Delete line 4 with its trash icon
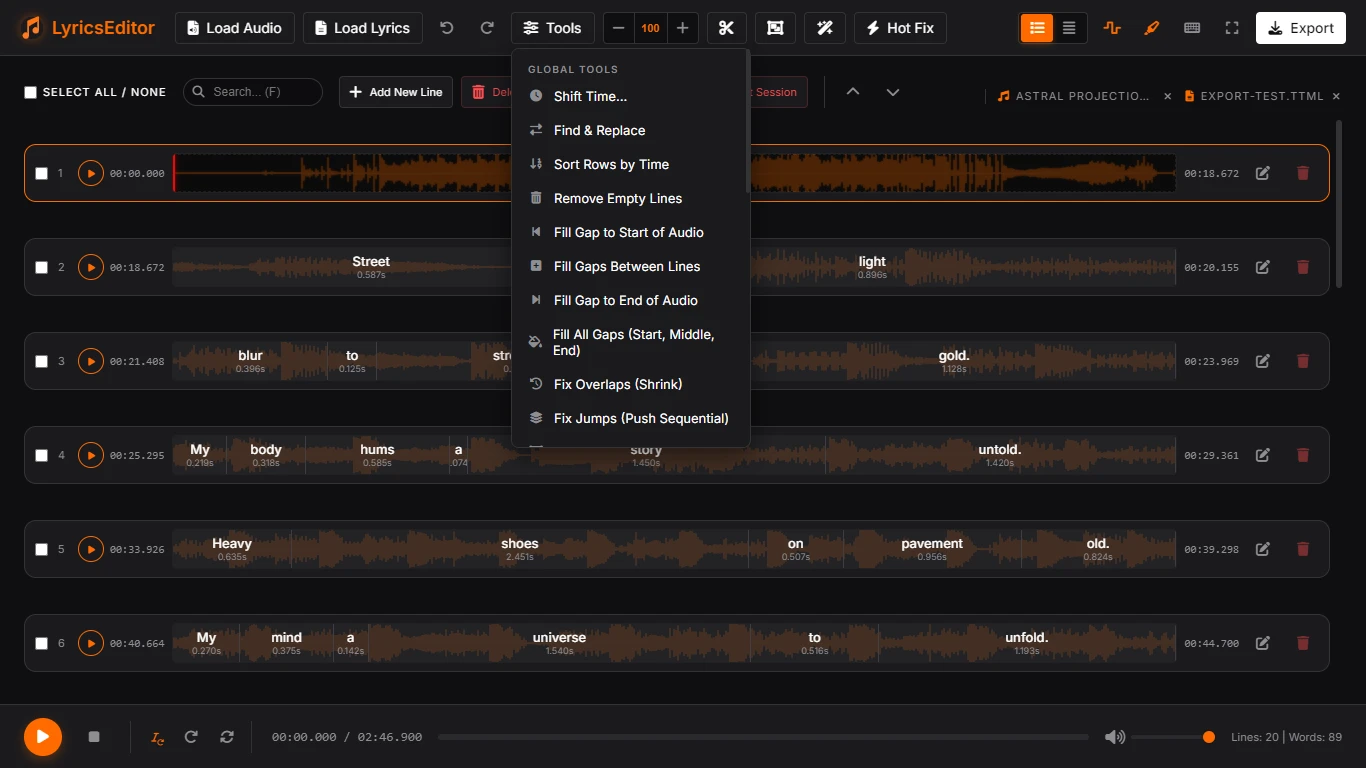The width and height of the screenshot is (1366, 768). pyautogui.click(x=1303, y=455)
